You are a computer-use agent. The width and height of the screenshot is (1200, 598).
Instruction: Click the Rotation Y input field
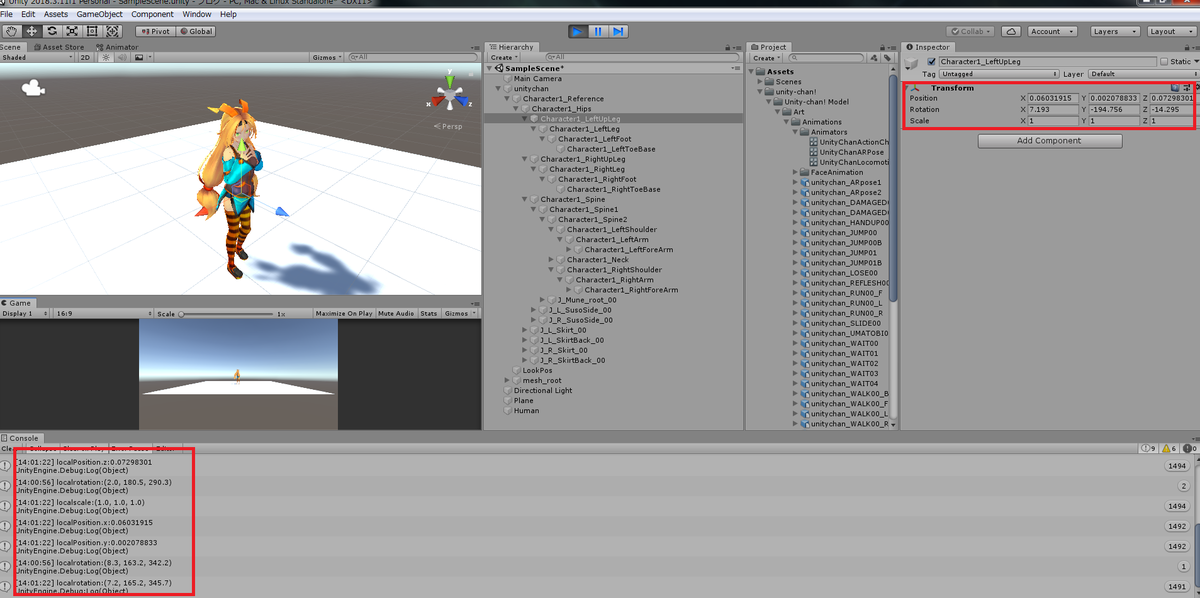tap(1115, 108)
